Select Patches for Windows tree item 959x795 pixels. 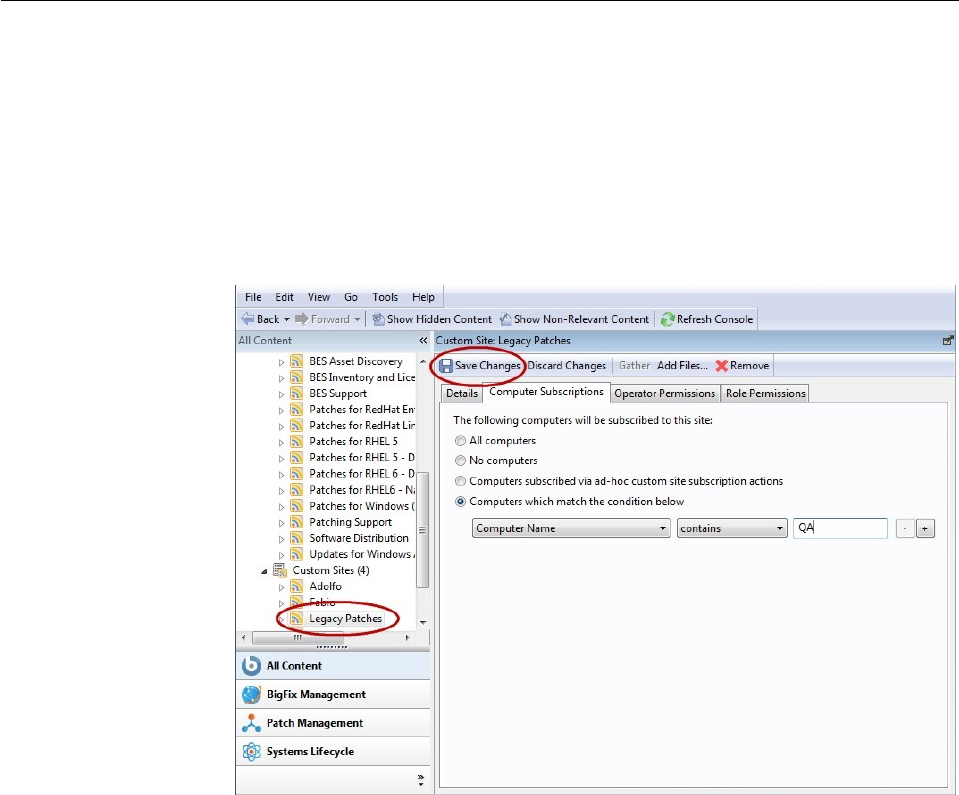click(x=361, y=506)
